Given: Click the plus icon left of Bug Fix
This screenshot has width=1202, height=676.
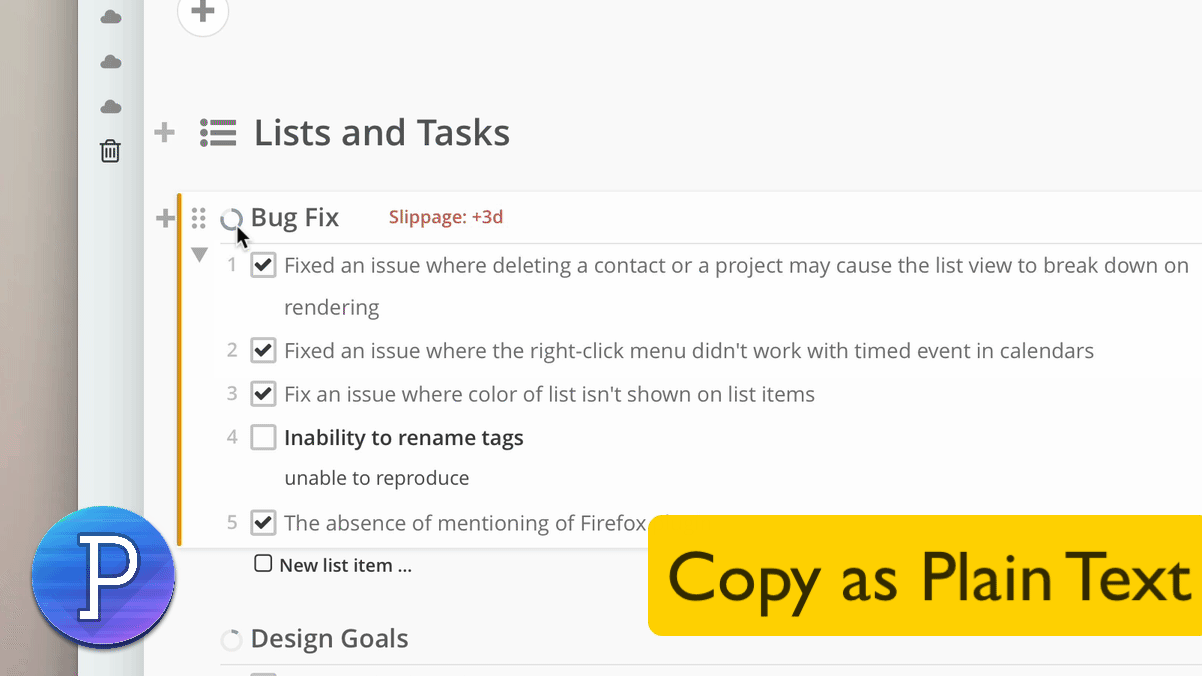Looking at the screenshot, I should (x=165, y=218).
